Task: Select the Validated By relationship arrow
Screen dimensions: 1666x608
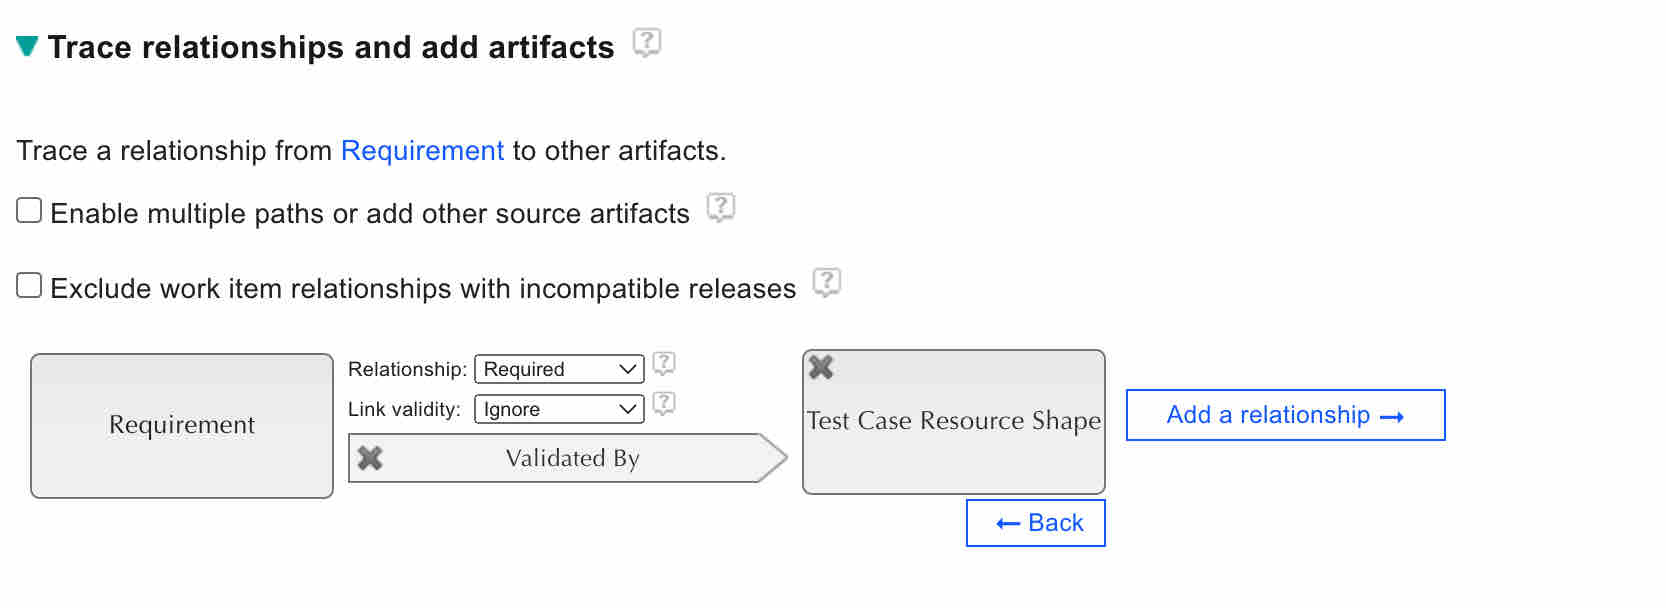Action: (x=572, y=458)
